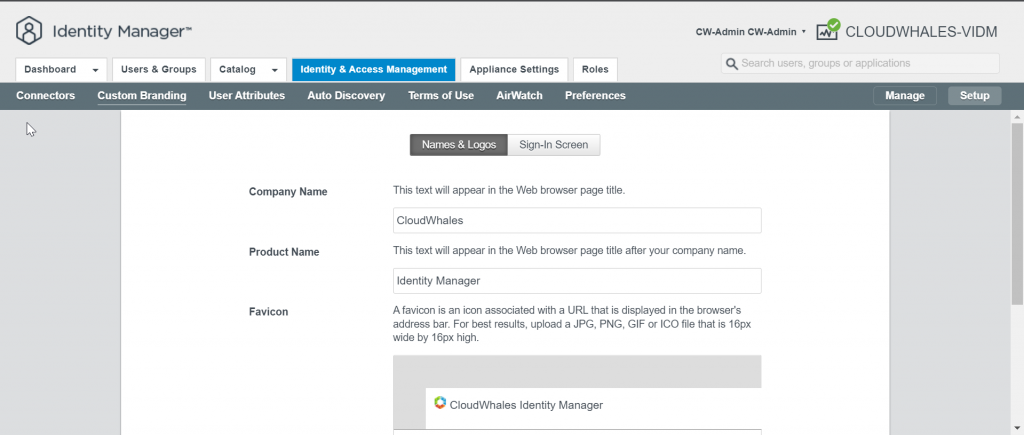Open the Dashboard tab

click(50, 69)
